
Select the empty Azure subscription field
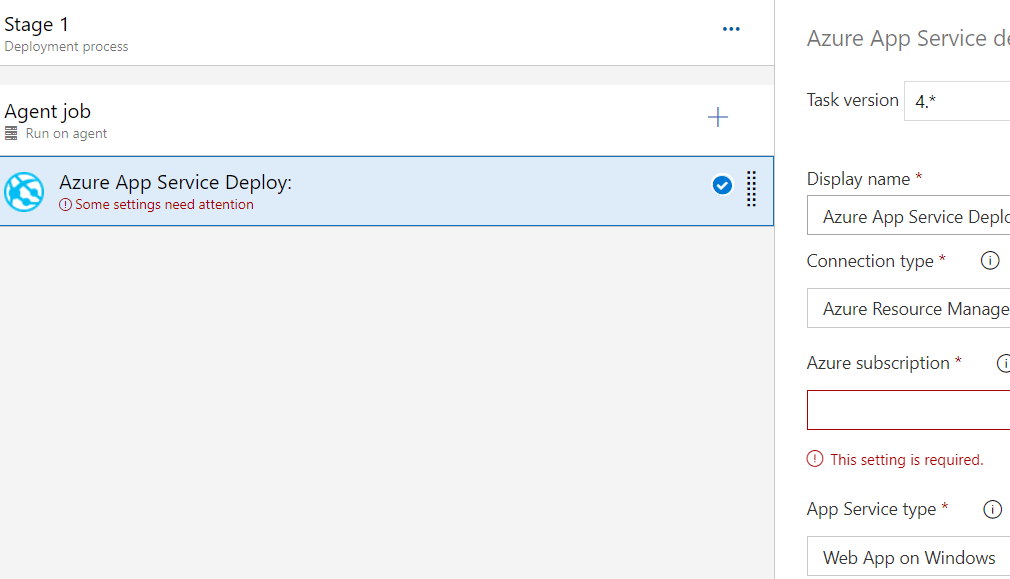tap(908, 410)
